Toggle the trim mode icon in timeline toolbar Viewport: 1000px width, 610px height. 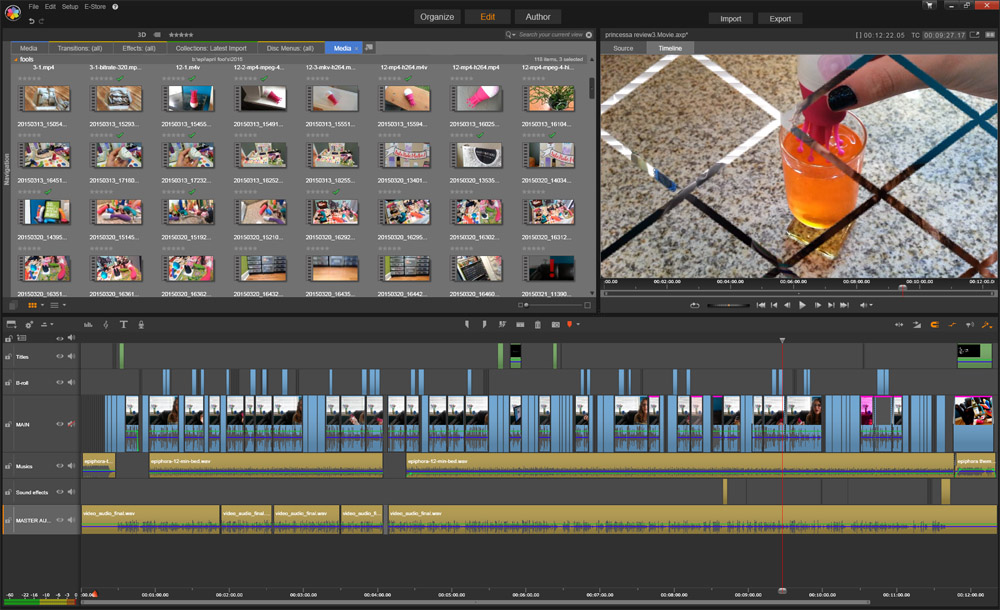tap(899, 325)
